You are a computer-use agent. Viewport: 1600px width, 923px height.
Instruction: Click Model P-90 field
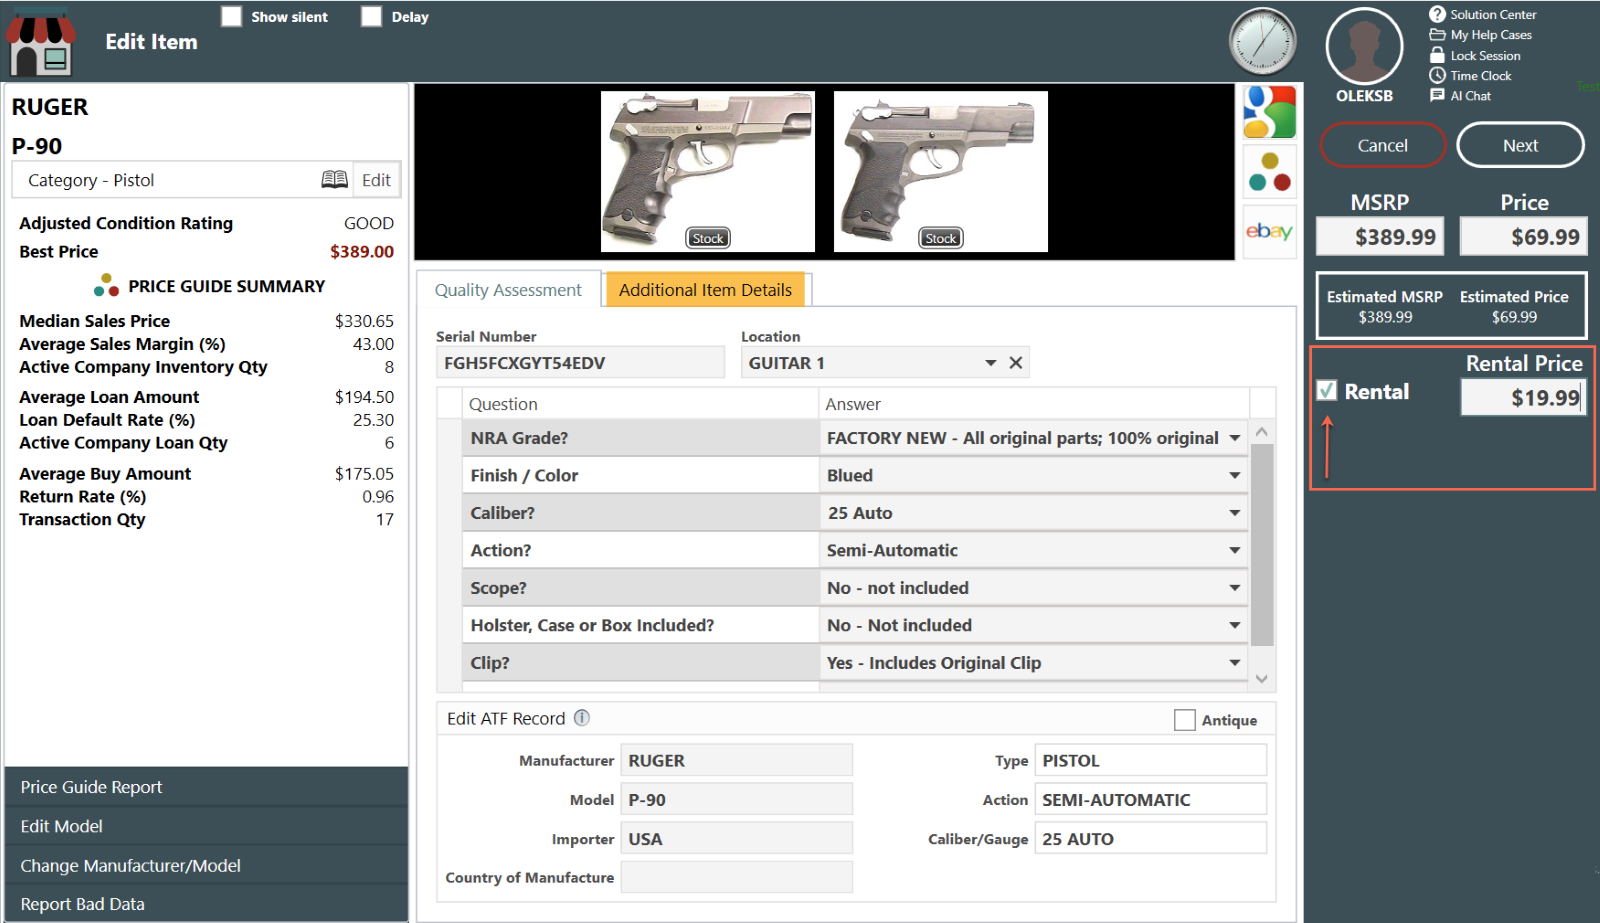737,799
